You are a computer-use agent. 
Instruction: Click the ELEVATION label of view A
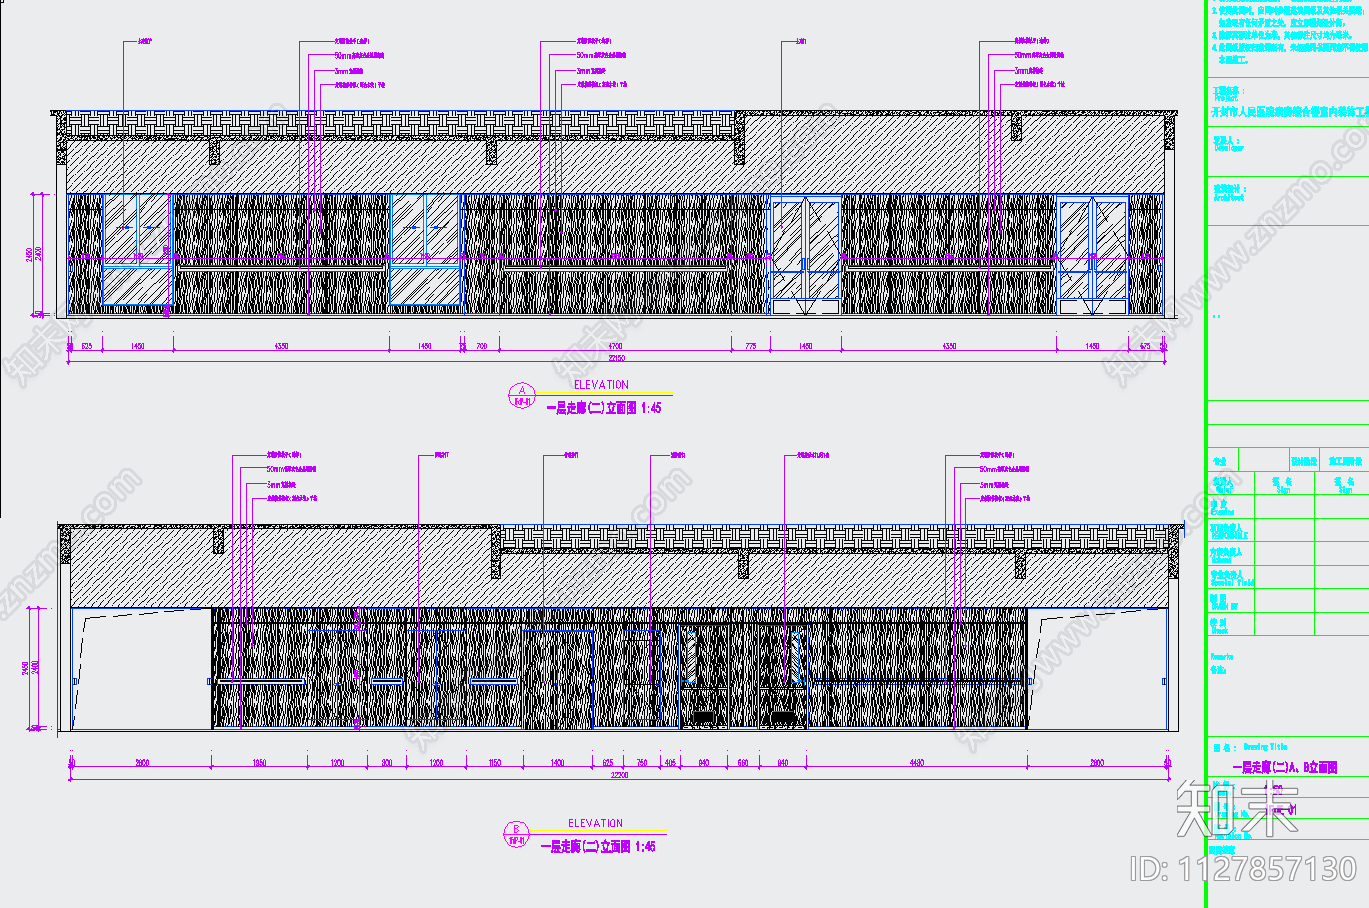click(601, 385)
